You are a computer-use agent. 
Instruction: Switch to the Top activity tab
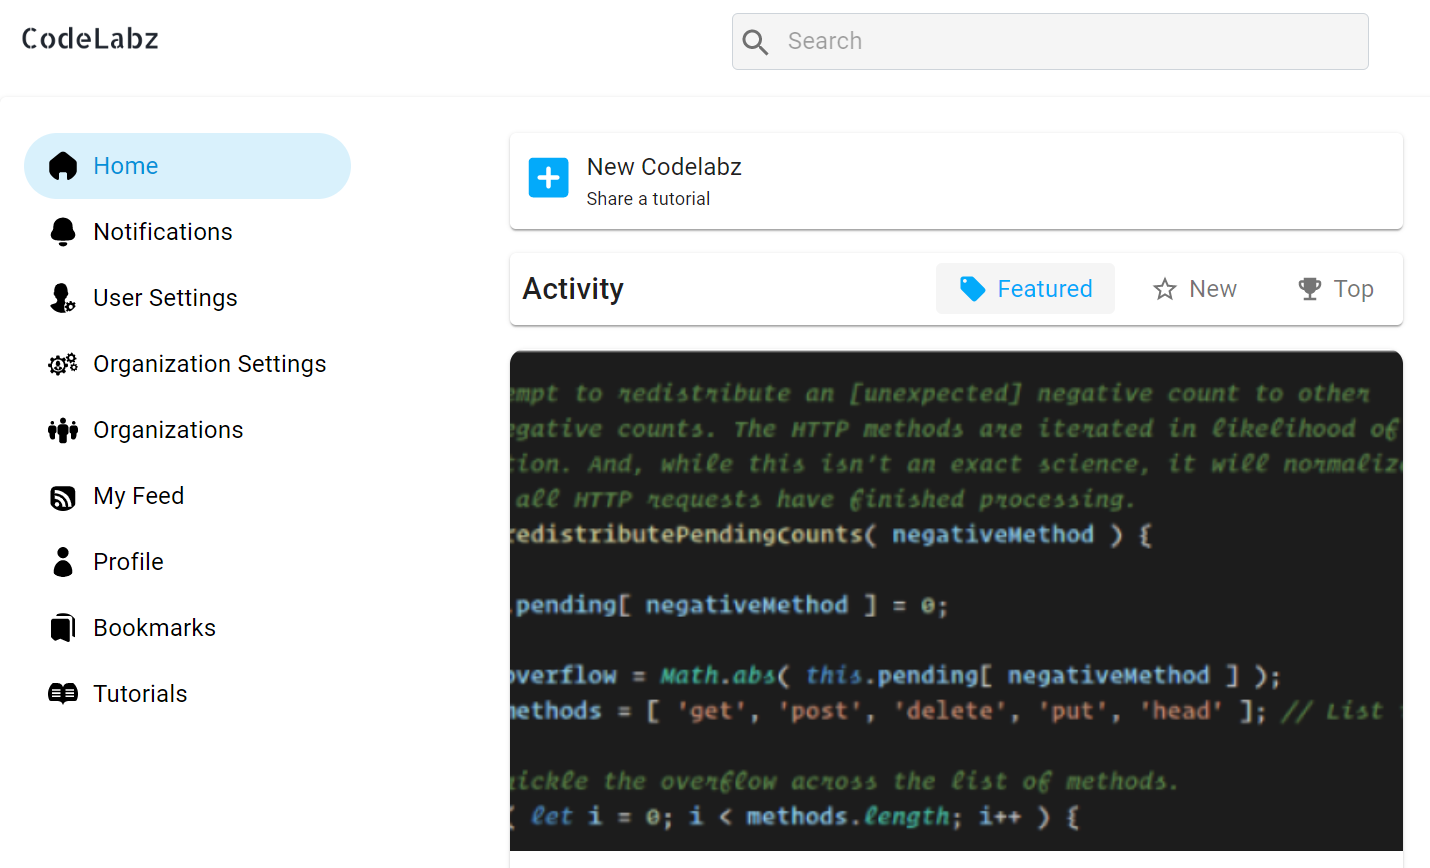pos(1335,288)
